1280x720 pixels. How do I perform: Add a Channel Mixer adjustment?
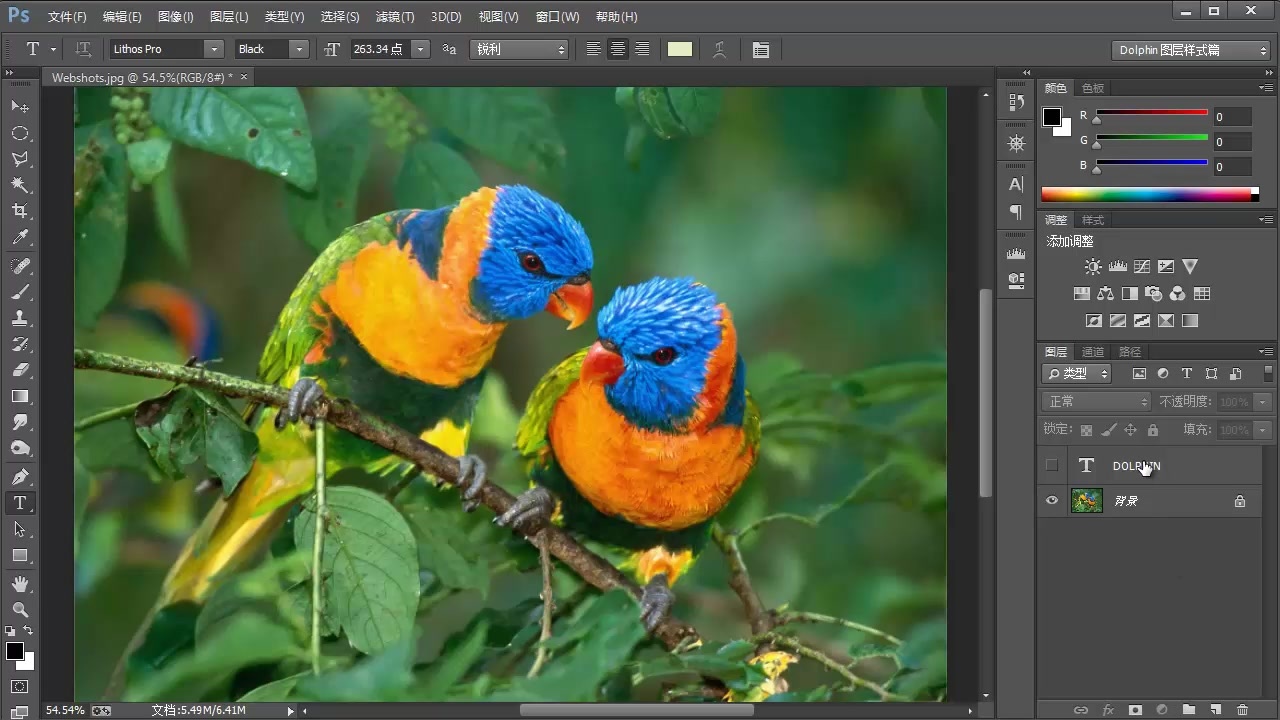(1178, 294)
